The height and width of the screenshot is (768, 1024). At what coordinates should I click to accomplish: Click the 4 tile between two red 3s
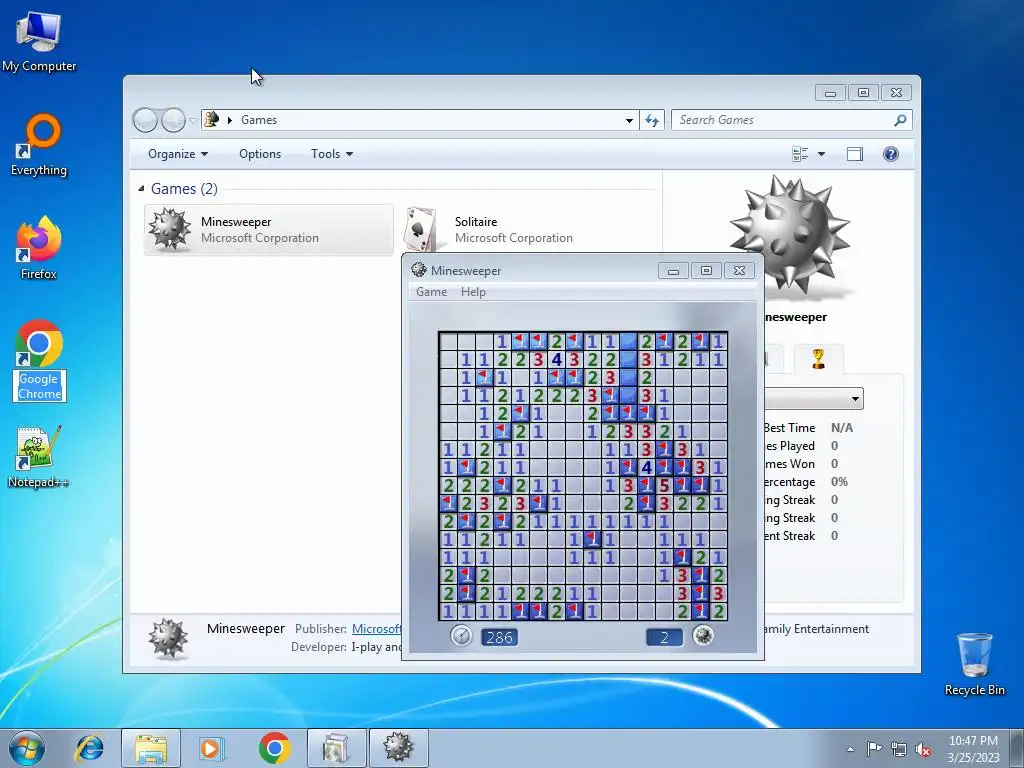(x=556, y=359)
